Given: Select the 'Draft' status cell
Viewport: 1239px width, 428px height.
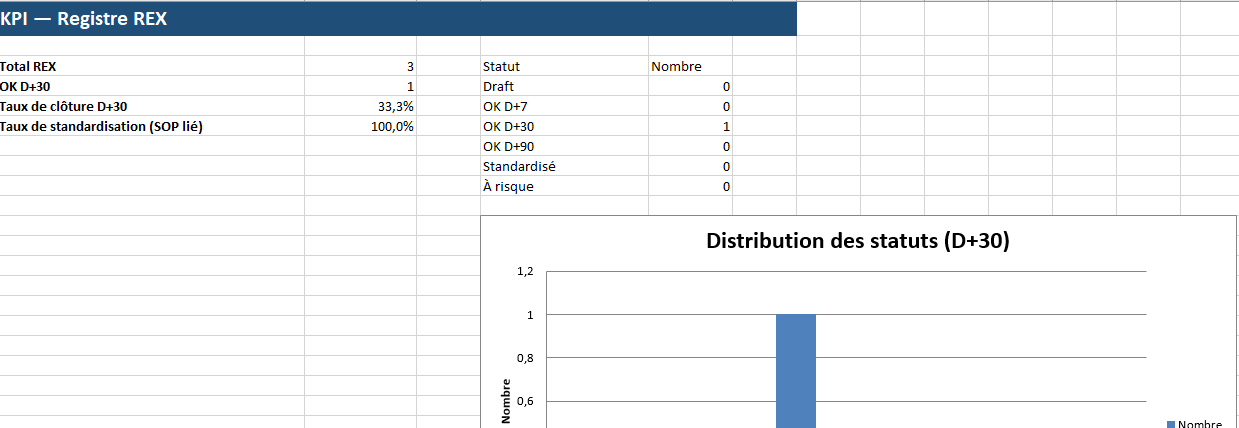Looking at the screenshot, I should pyautogui.click(x=499, y=87).
